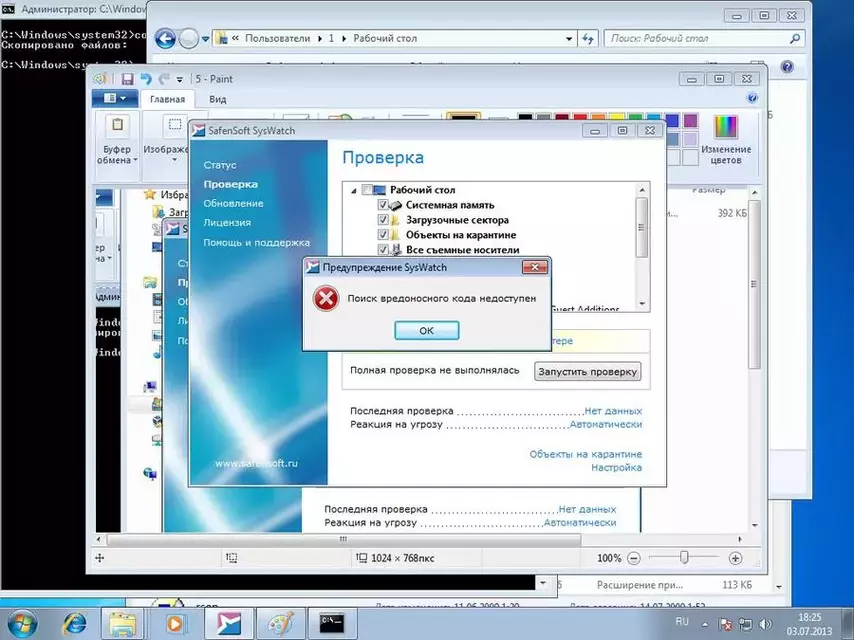Click the Explorer refresh button

pyautogui.click(x=587, y=39)
